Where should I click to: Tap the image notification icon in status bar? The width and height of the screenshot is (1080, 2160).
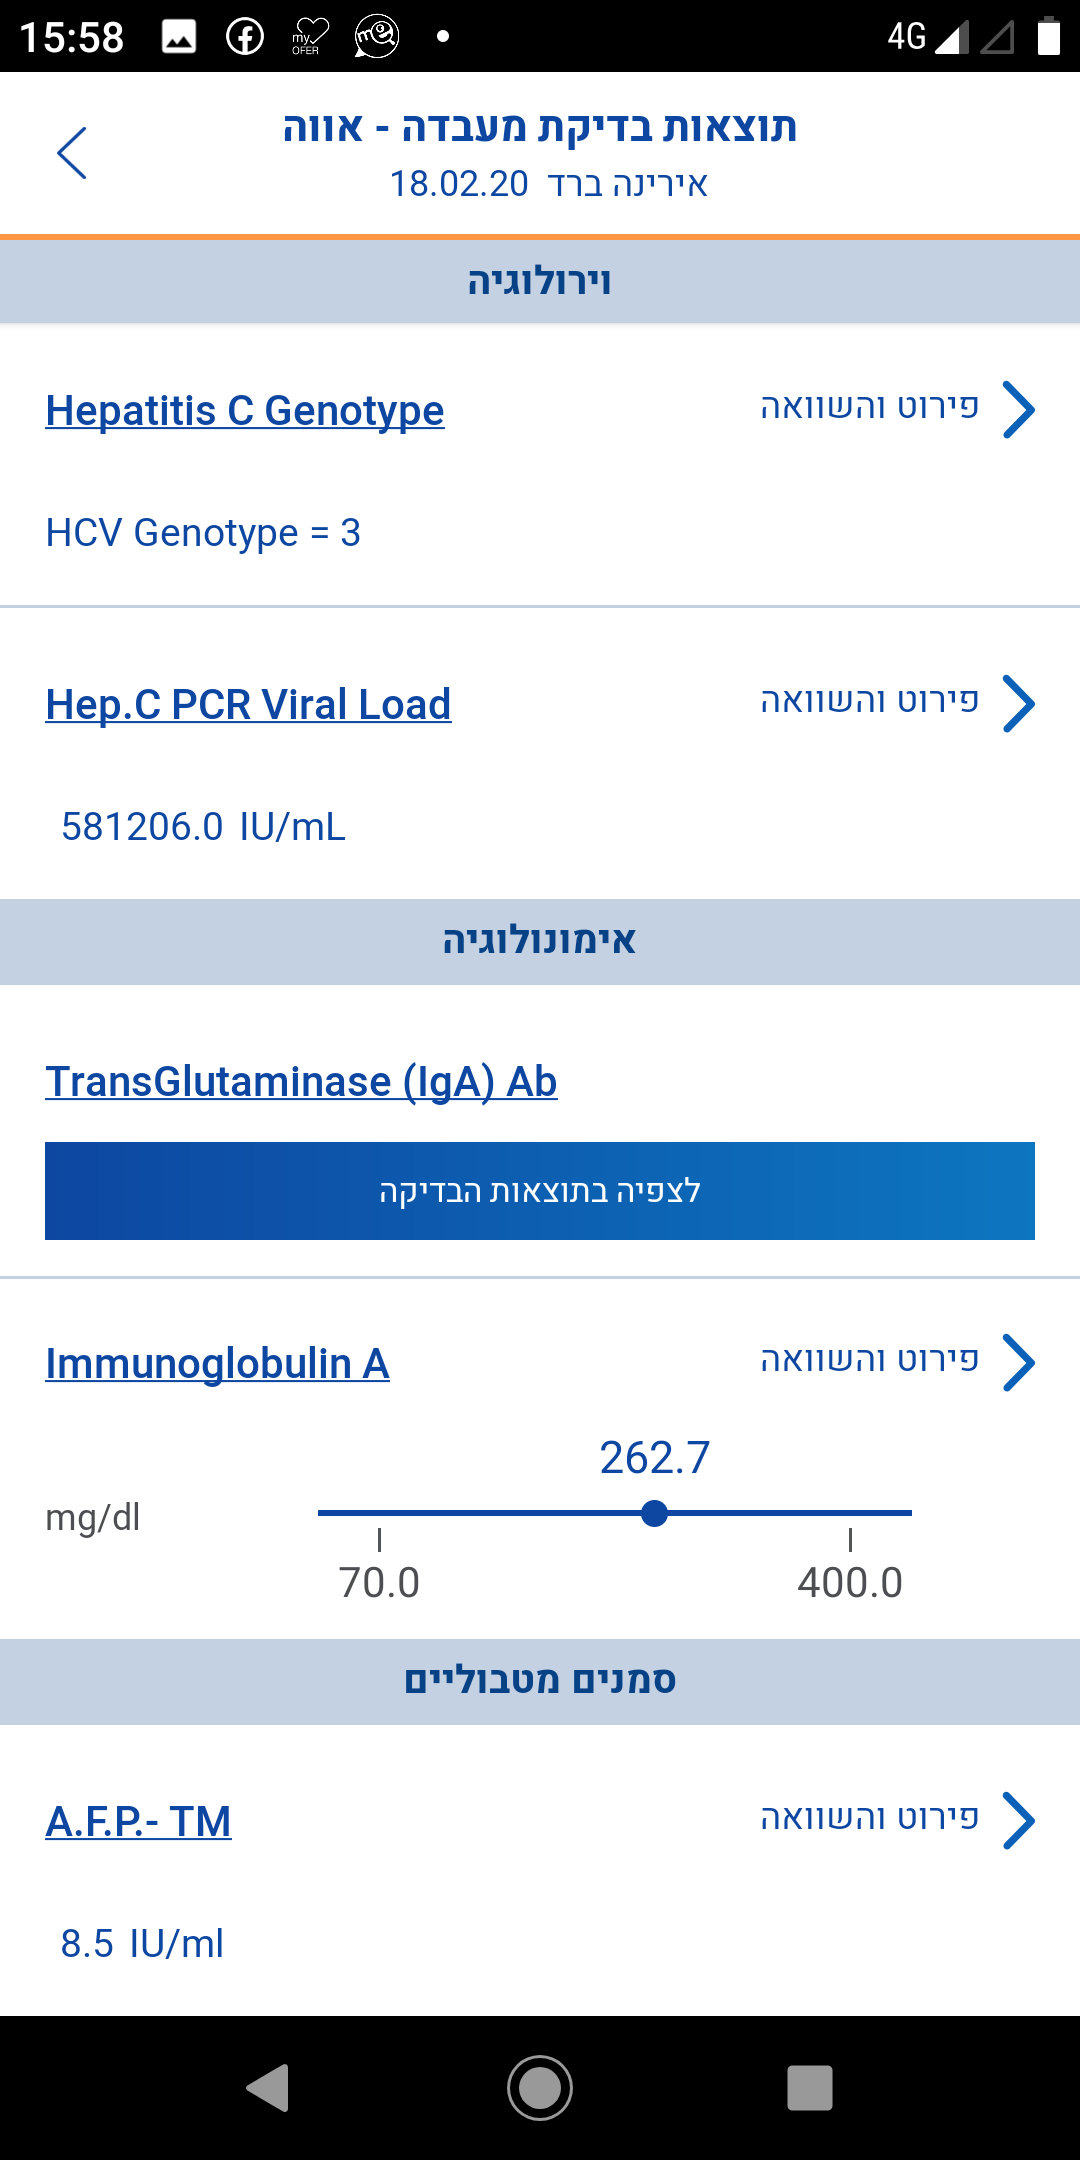(179, 37)
